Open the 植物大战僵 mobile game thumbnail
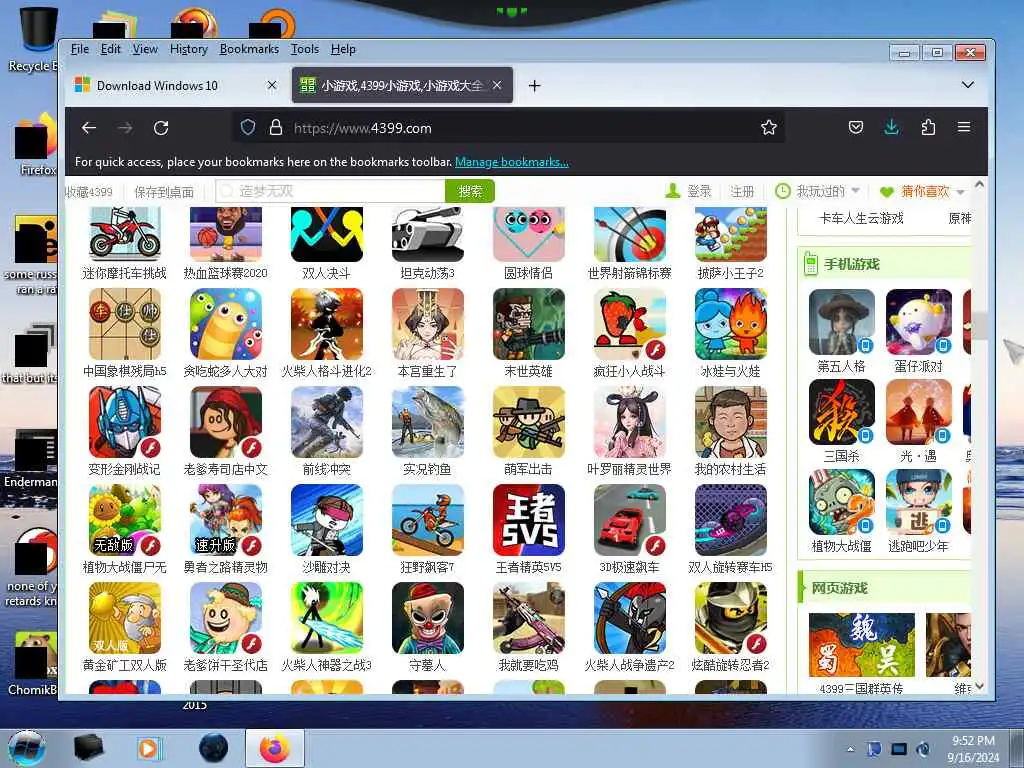1024x768 pixels. [x=842, y=502]
